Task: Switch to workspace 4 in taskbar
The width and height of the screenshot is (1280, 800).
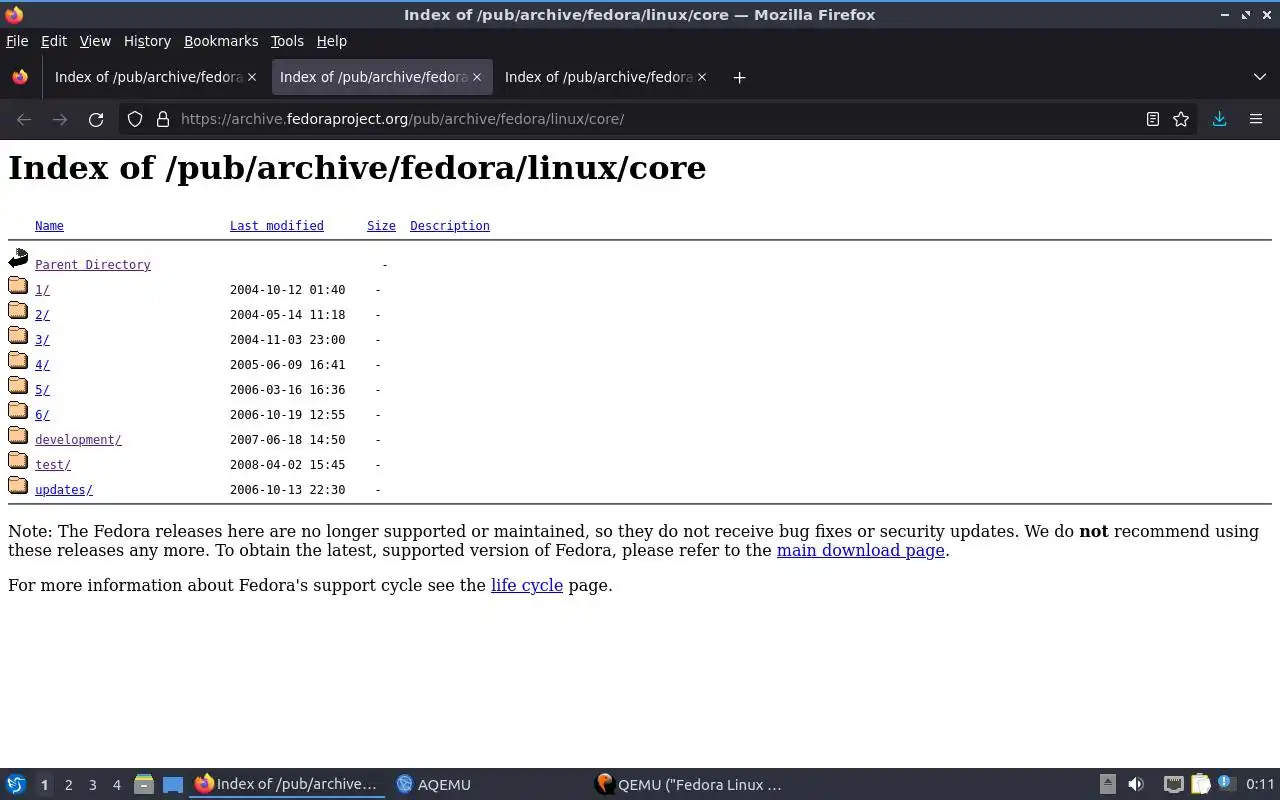Action: [116, 785]
